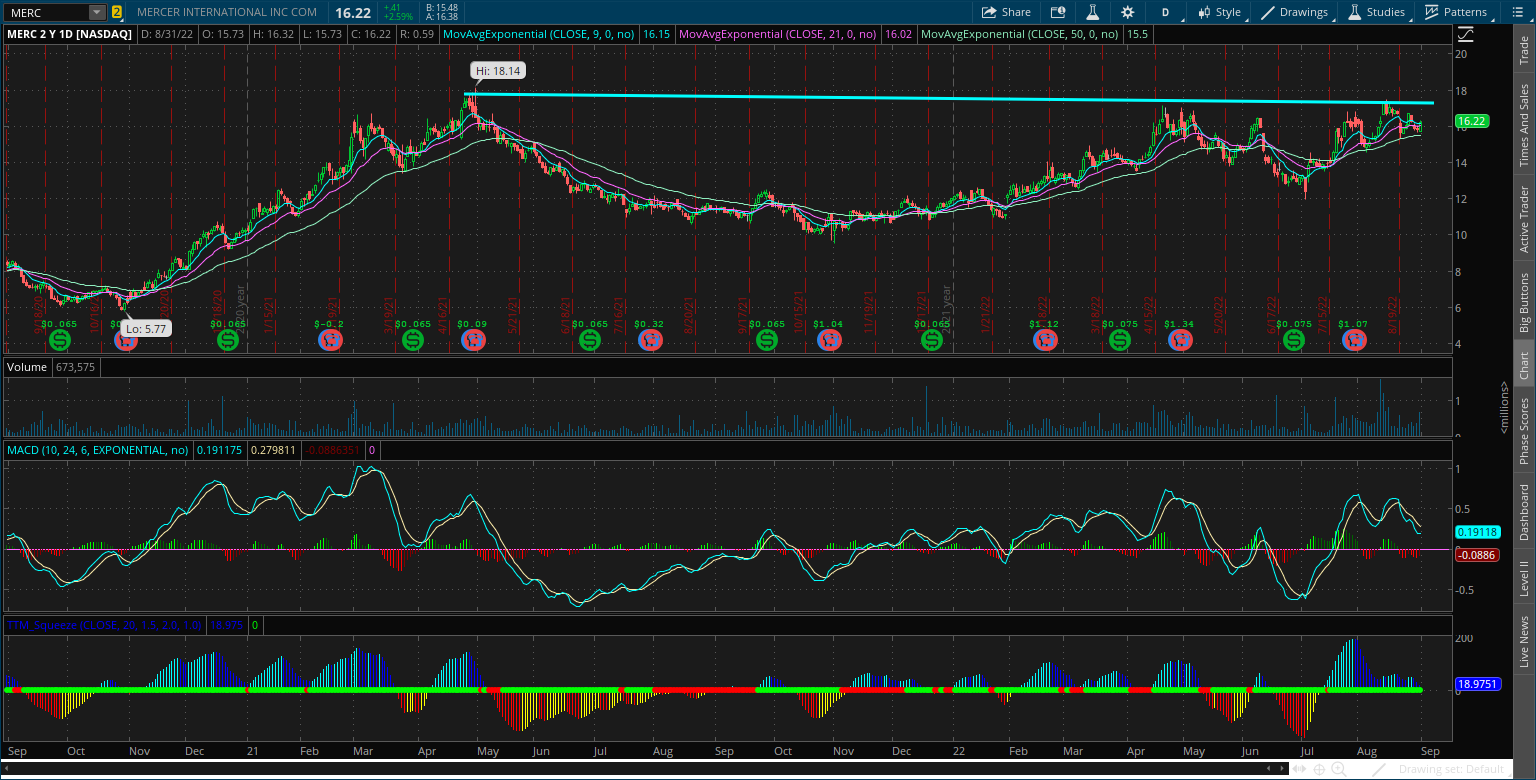Open chart settings with the gear icon
The height and width of the screenshot is (780, 1536).
click(1128, 12)
